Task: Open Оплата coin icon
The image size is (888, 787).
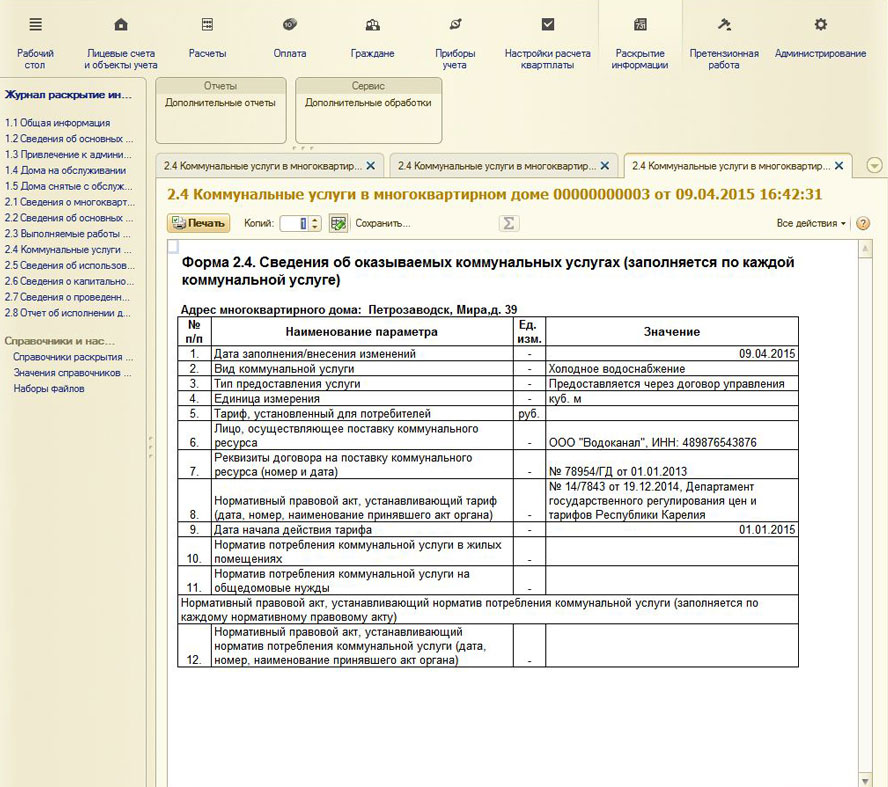Action: (289, 24)
